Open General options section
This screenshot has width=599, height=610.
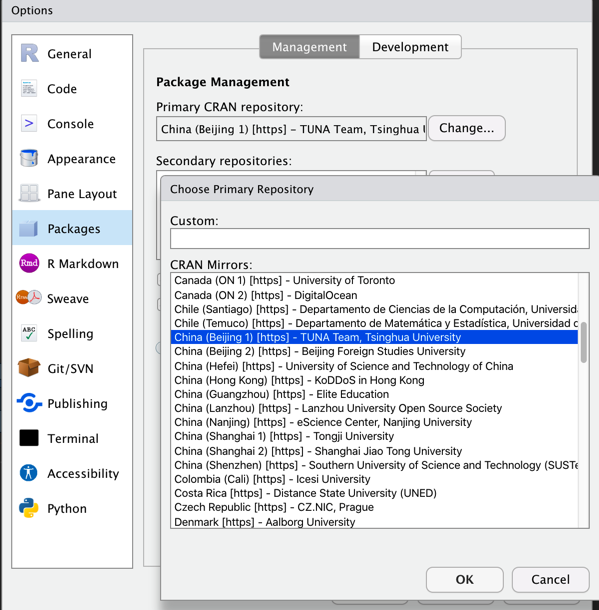[x=72, y=53]
